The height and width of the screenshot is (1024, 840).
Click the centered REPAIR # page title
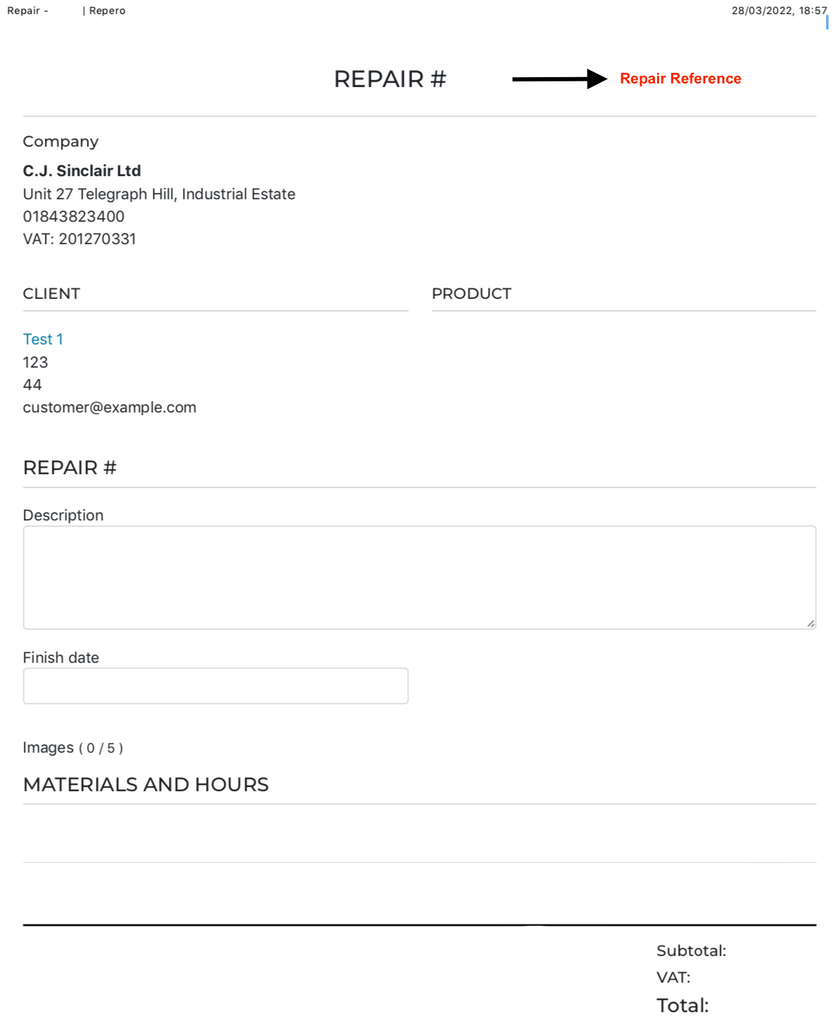tap(390, 80)
